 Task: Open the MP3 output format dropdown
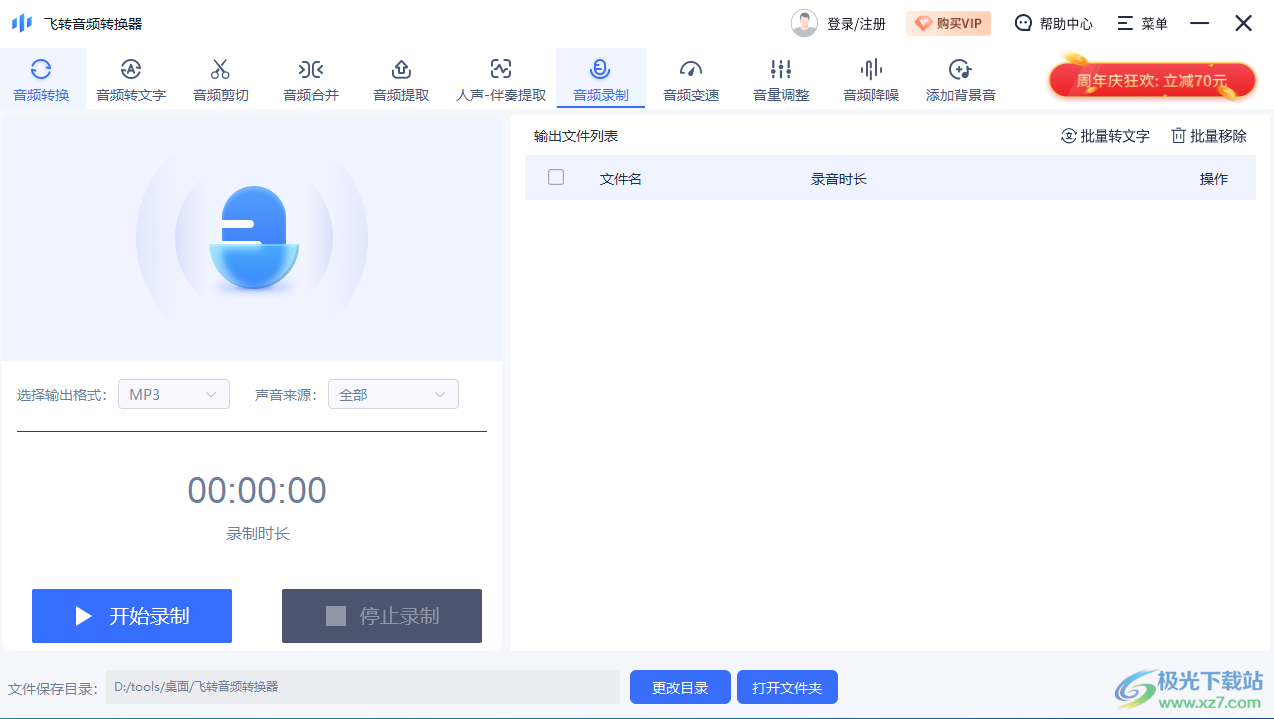173,393
